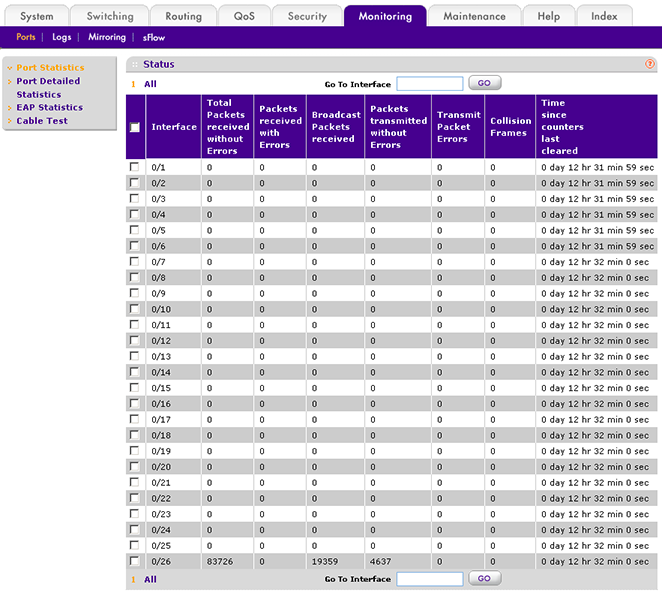Click the value 19359 in row 0/26
The image size is (662, 593).
[x=325, y=561]
